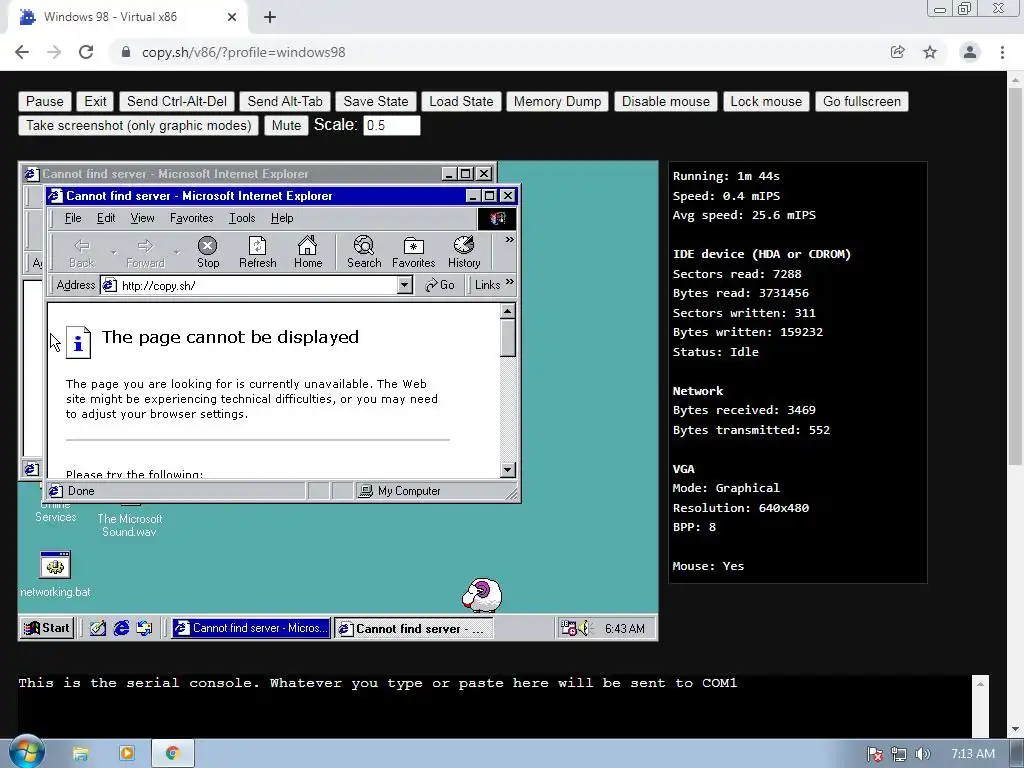The width and height of the screenshot is (1024, 768).
Task: Click the Load State button
Action: click(461, 101)
